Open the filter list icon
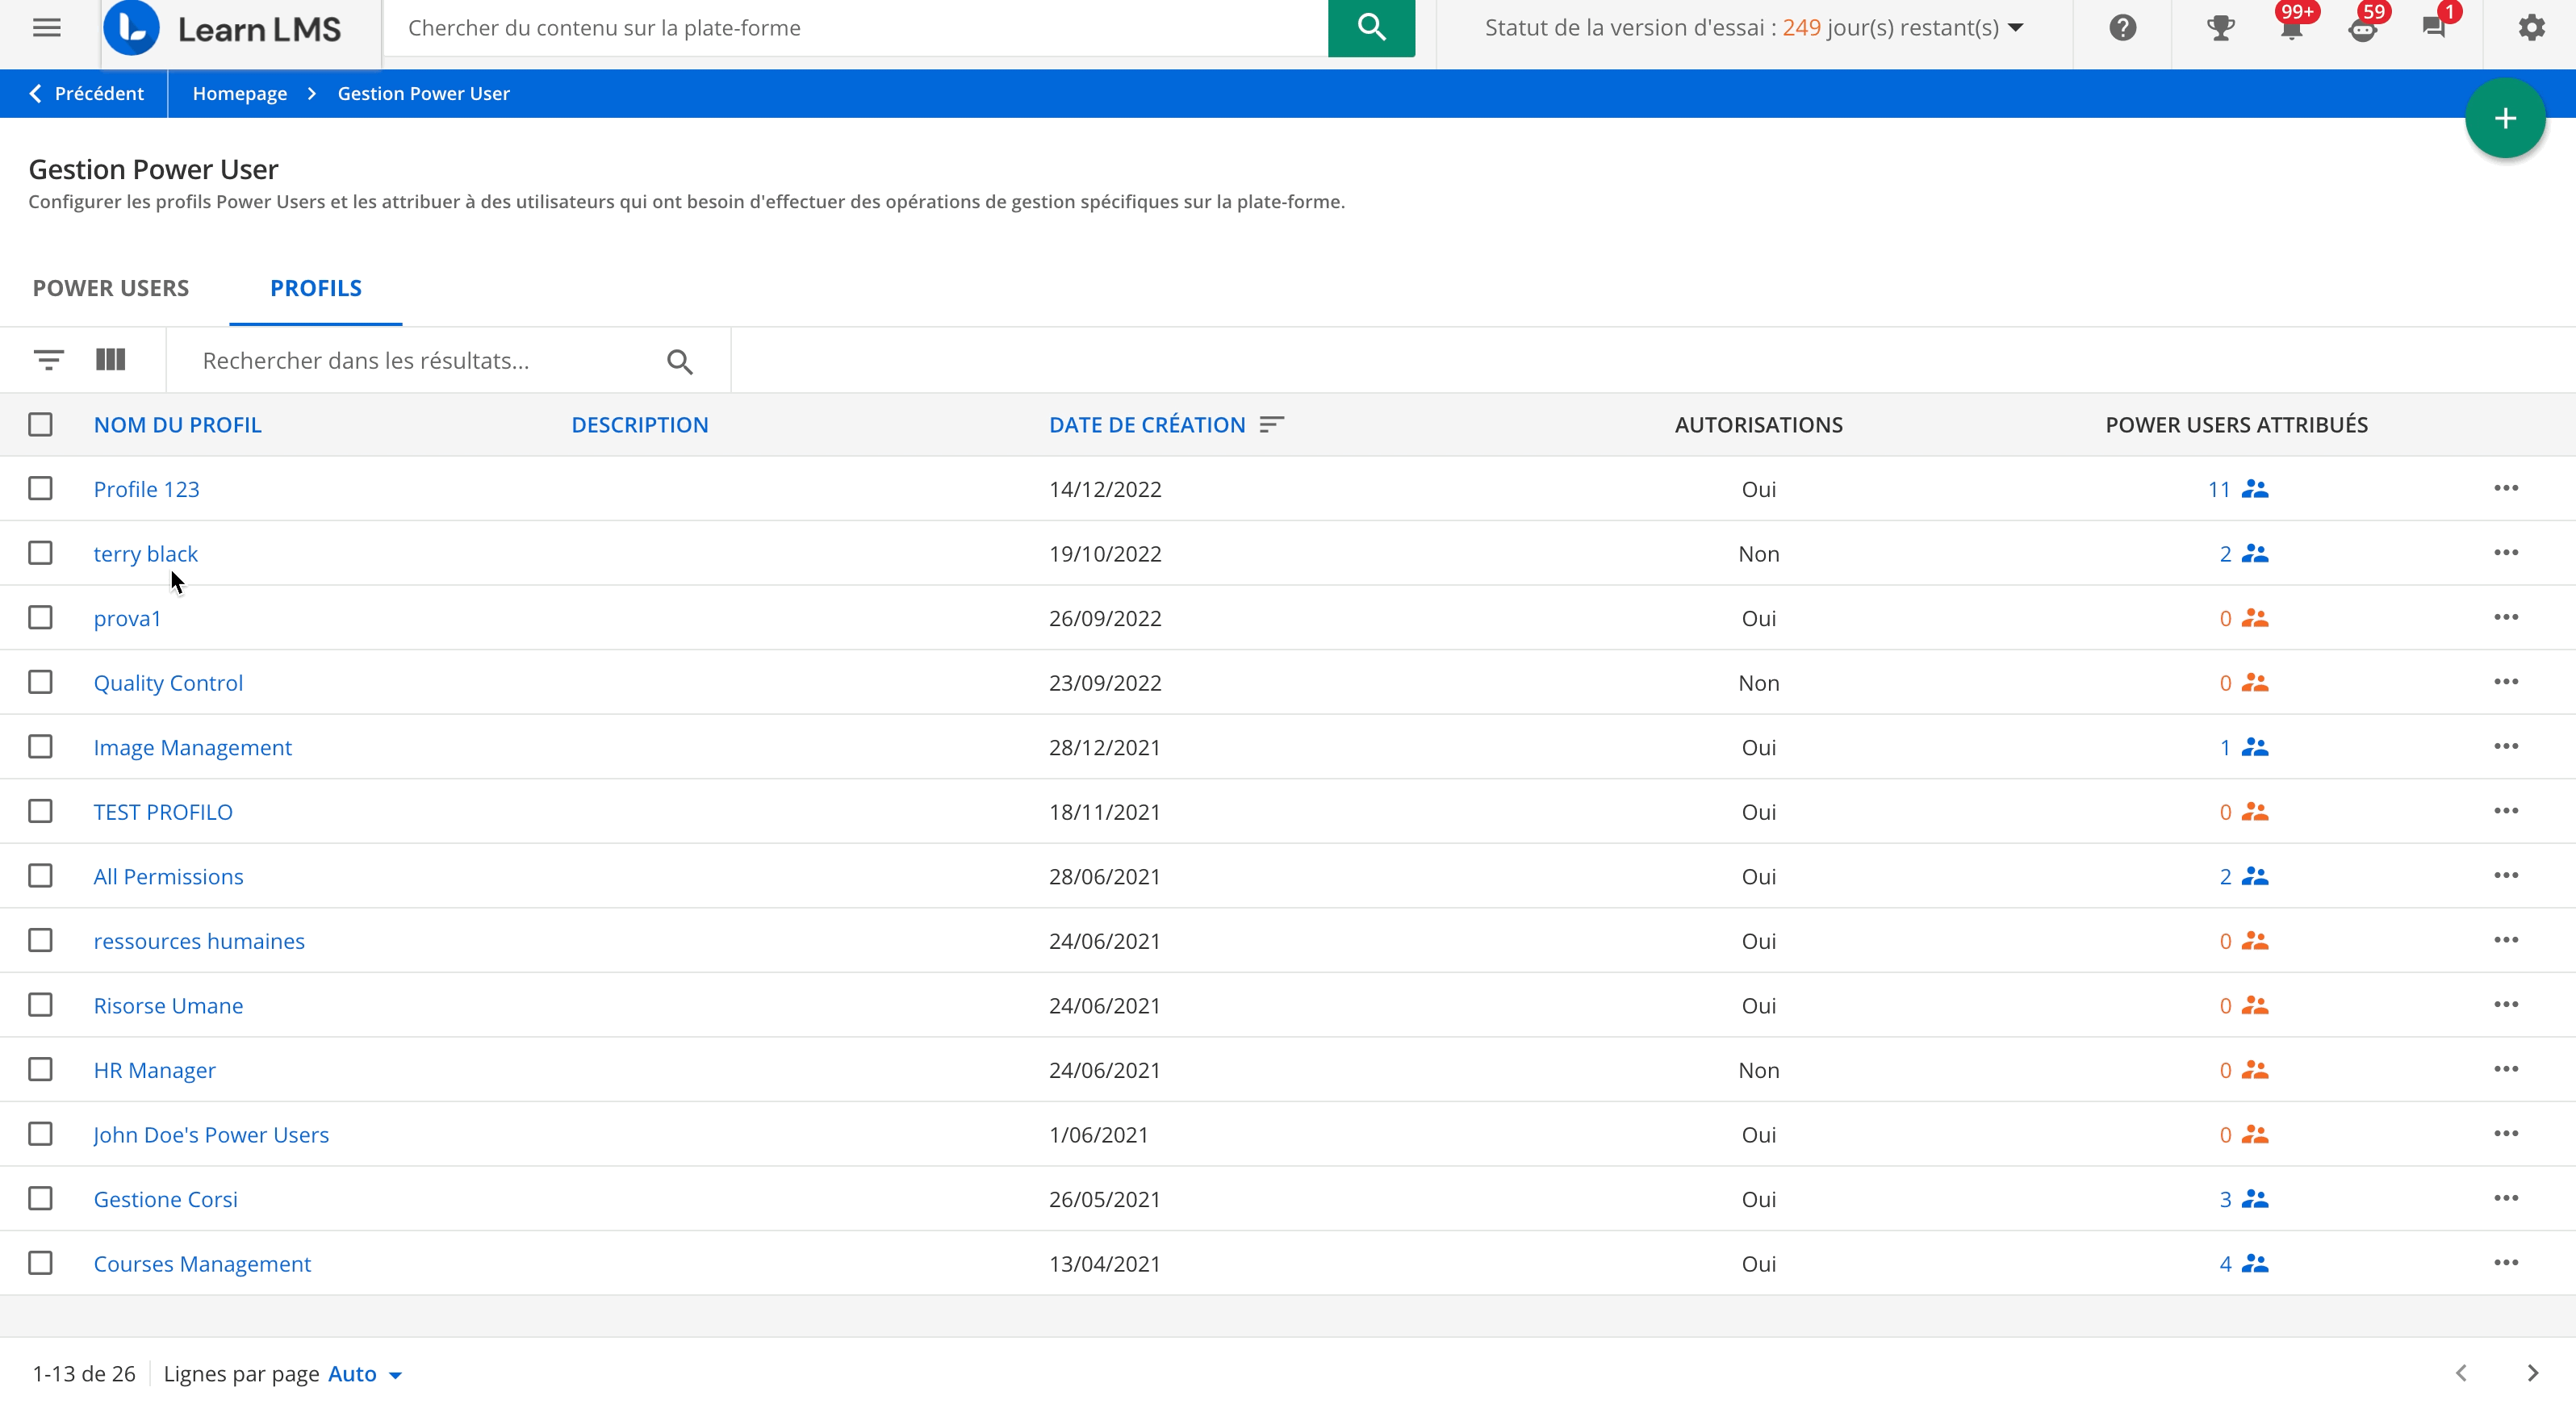2576x1404 pixels. point(48,360)
